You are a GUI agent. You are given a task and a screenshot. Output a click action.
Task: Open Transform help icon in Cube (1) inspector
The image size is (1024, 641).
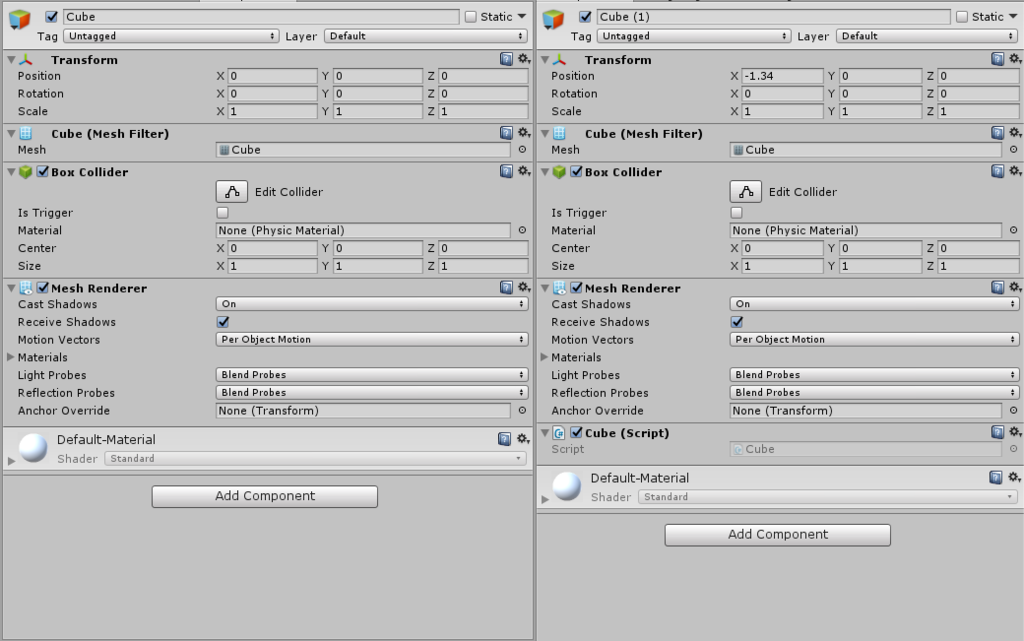(x=997, y=59)
